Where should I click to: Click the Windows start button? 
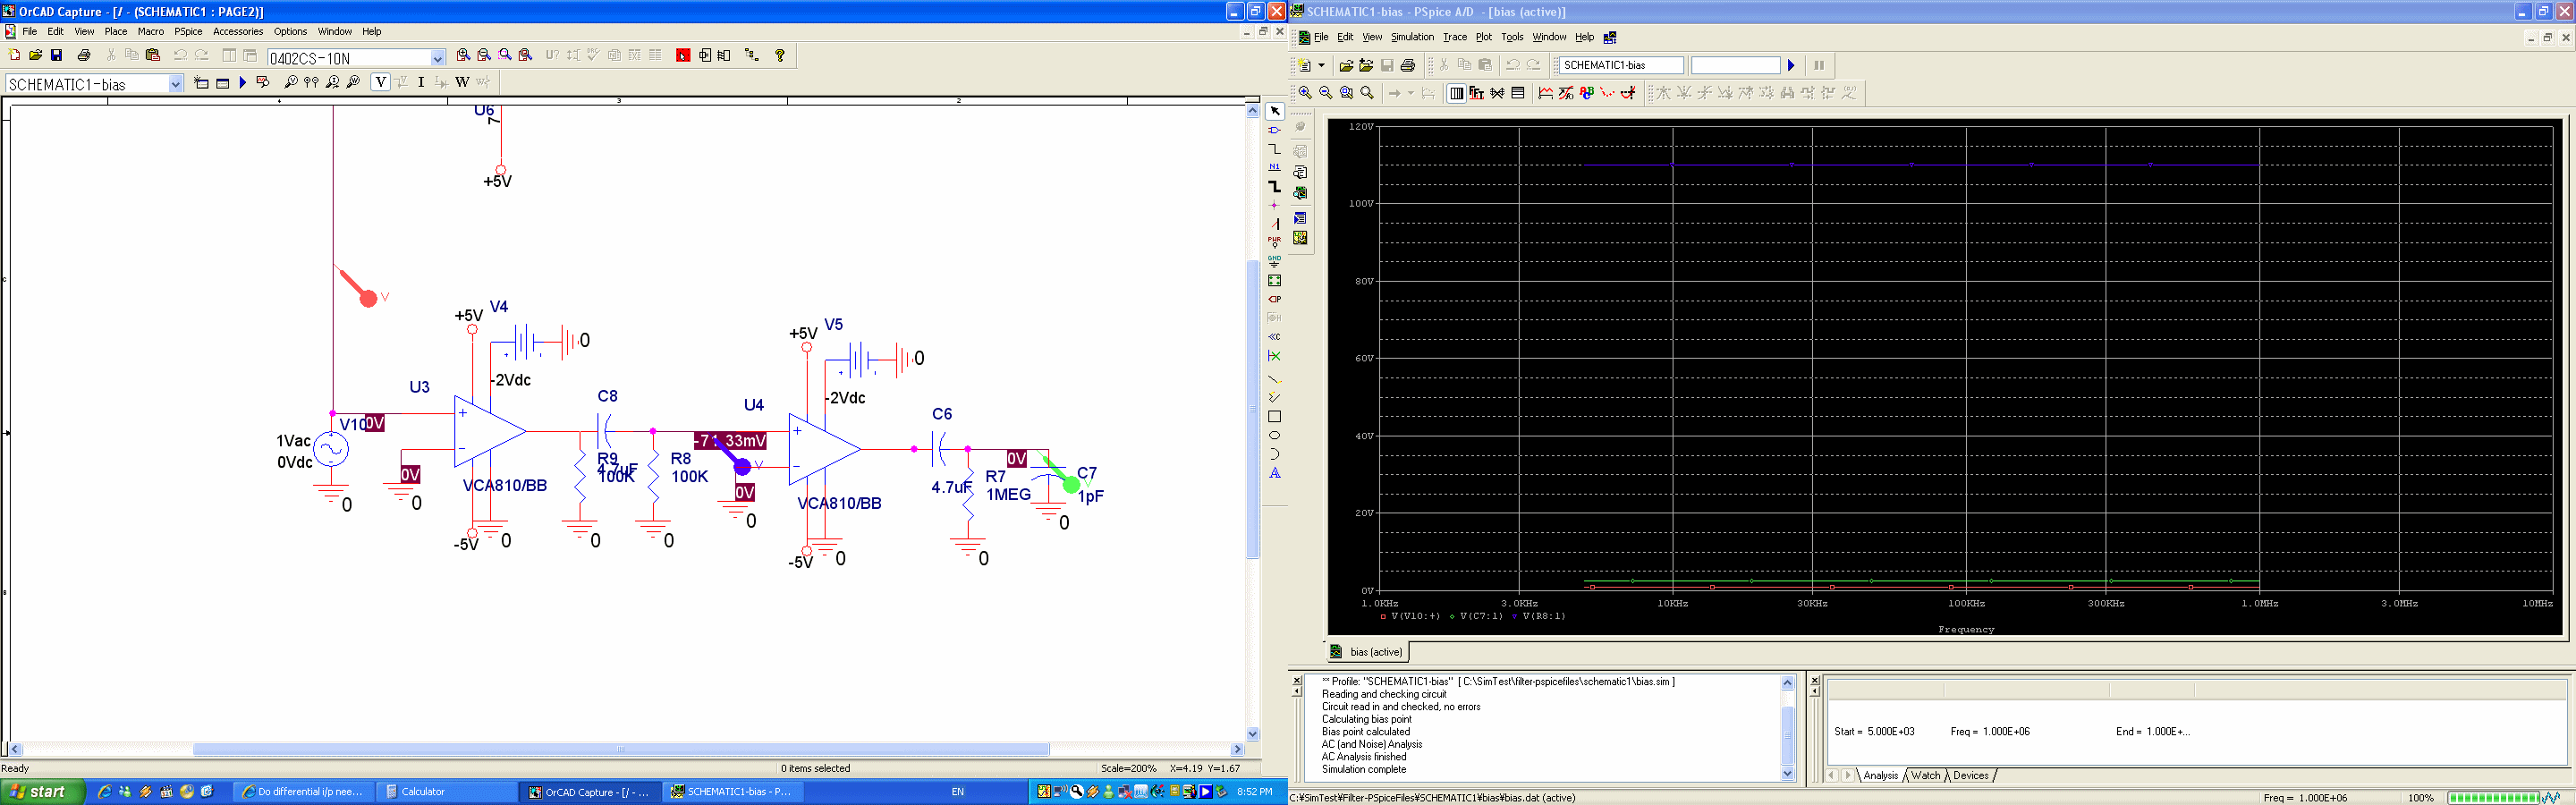(40, 792)
